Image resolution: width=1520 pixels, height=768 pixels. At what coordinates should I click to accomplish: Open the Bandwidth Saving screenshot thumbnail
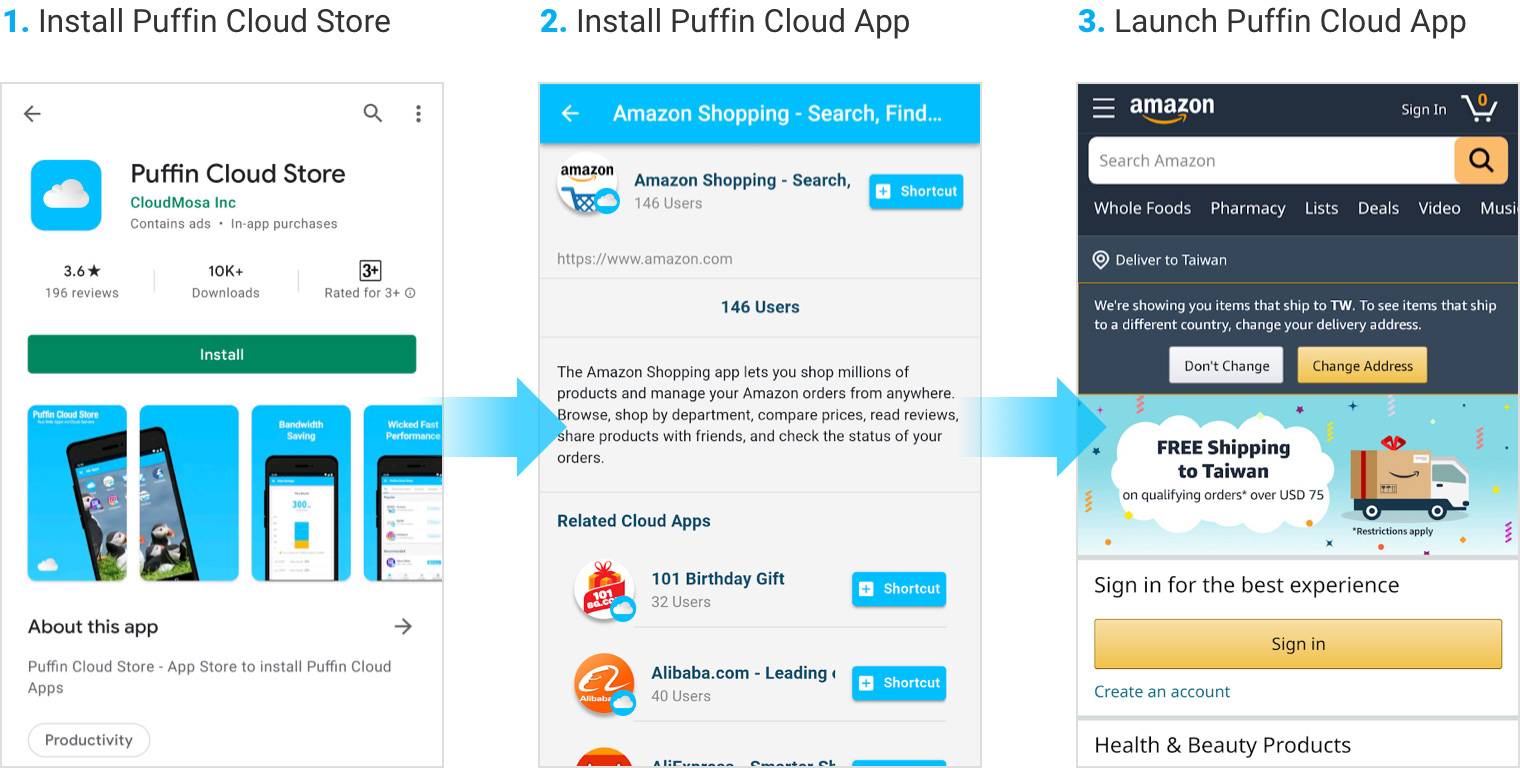click(x=301, y=492)
